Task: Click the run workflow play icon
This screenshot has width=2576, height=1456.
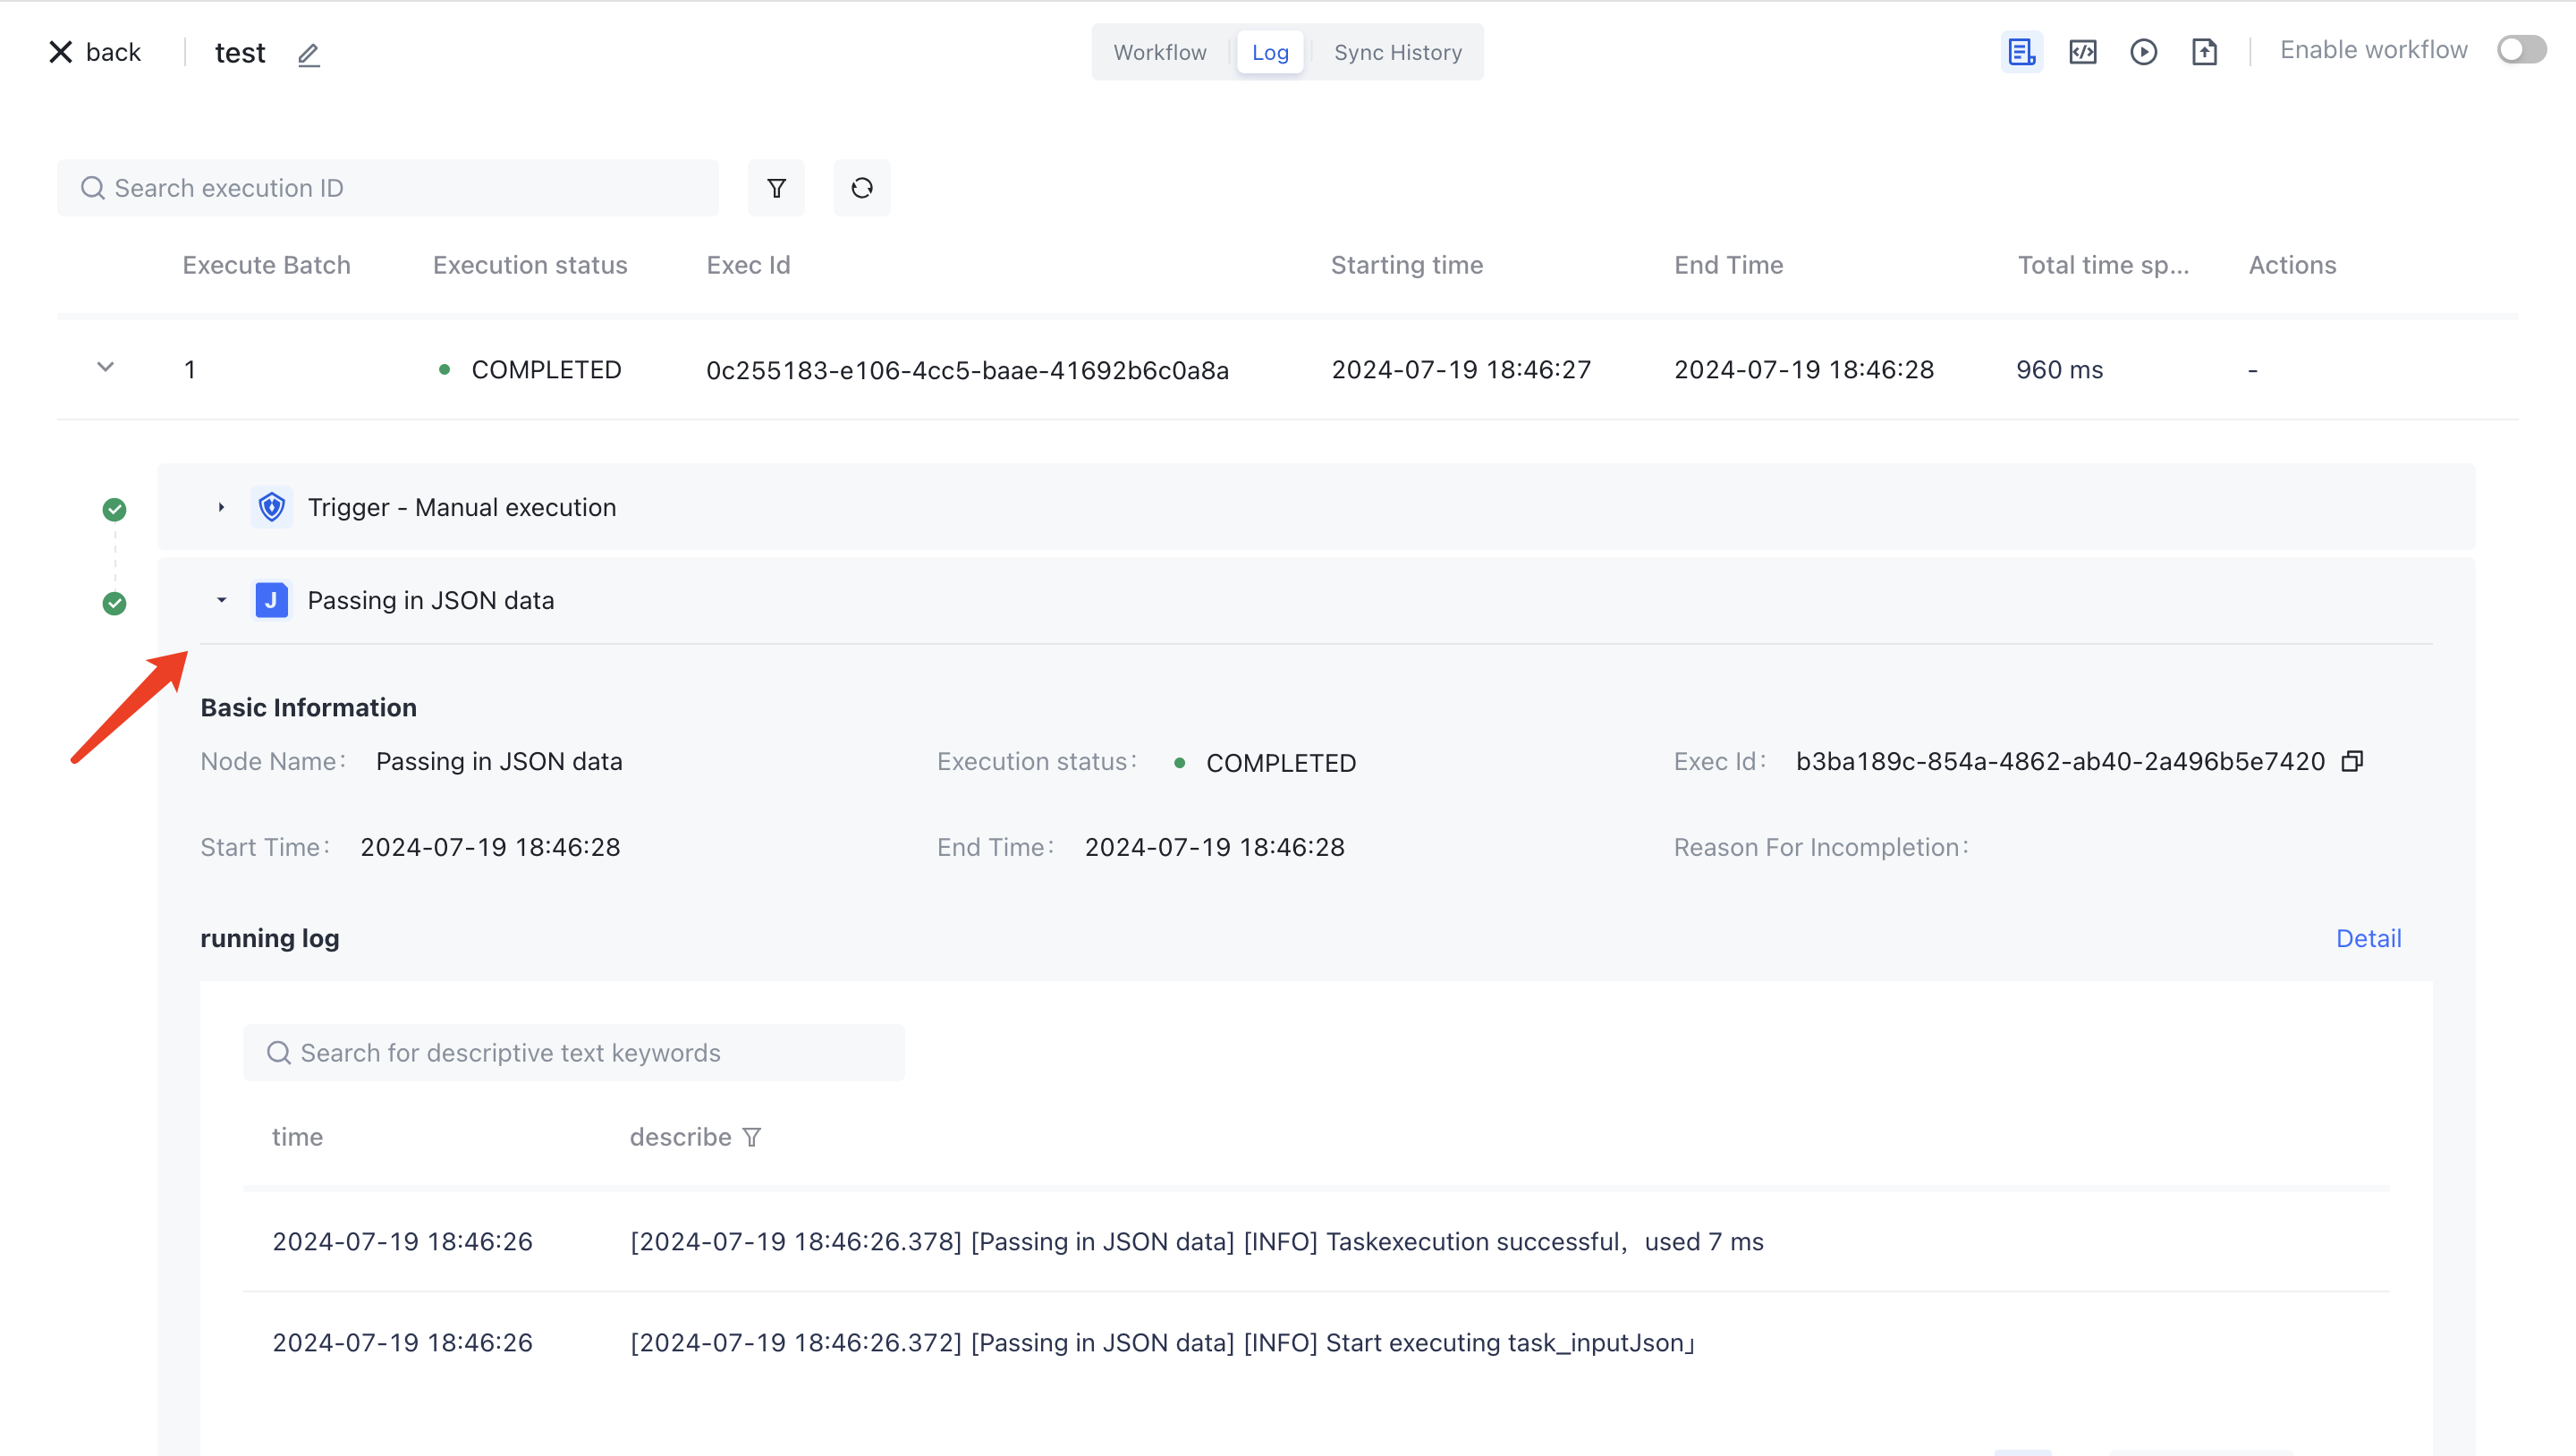Action: point(2143,52)
